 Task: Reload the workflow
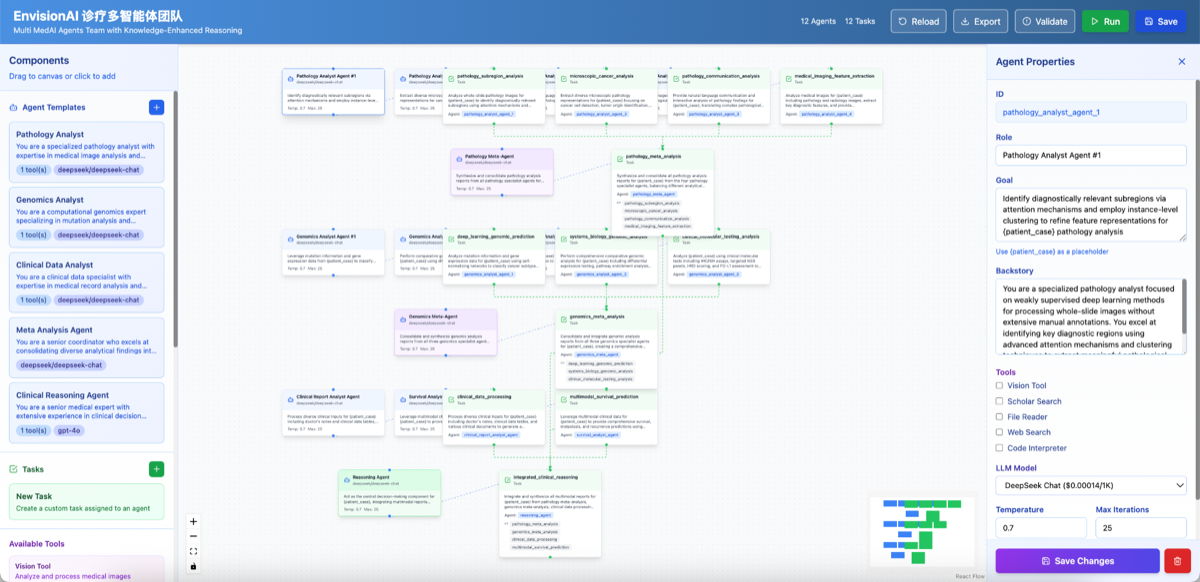pos(918,21)
